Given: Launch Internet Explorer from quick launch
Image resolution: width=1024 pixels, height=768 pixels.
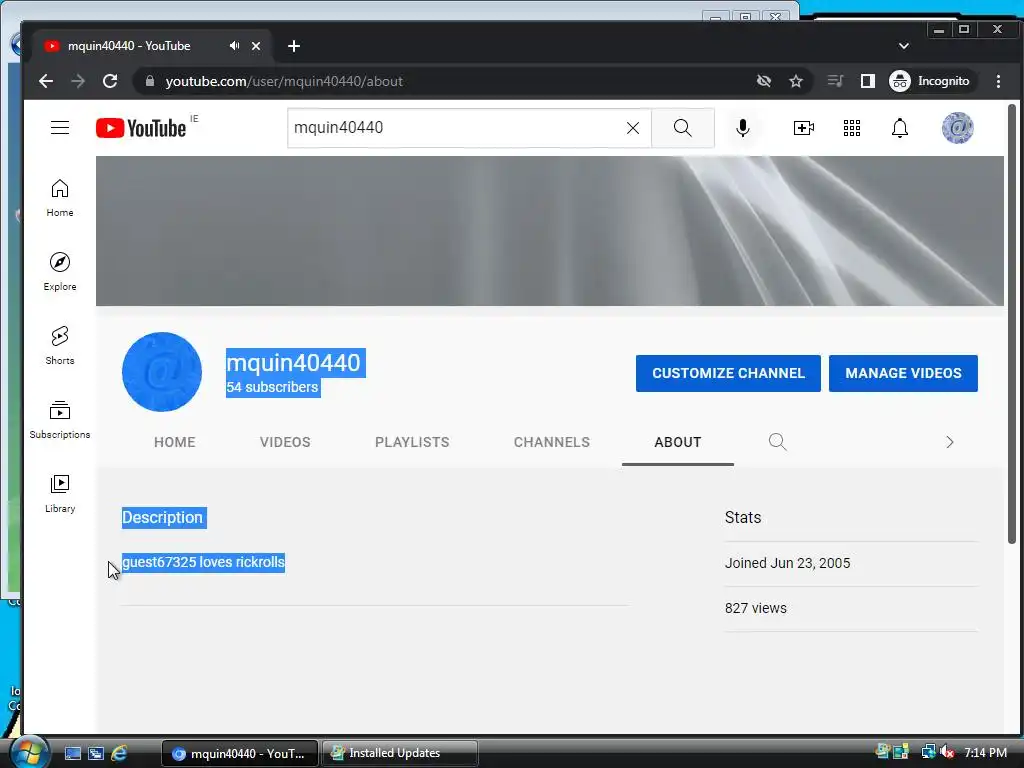Looking at the screenshot, I should [119, 753].
